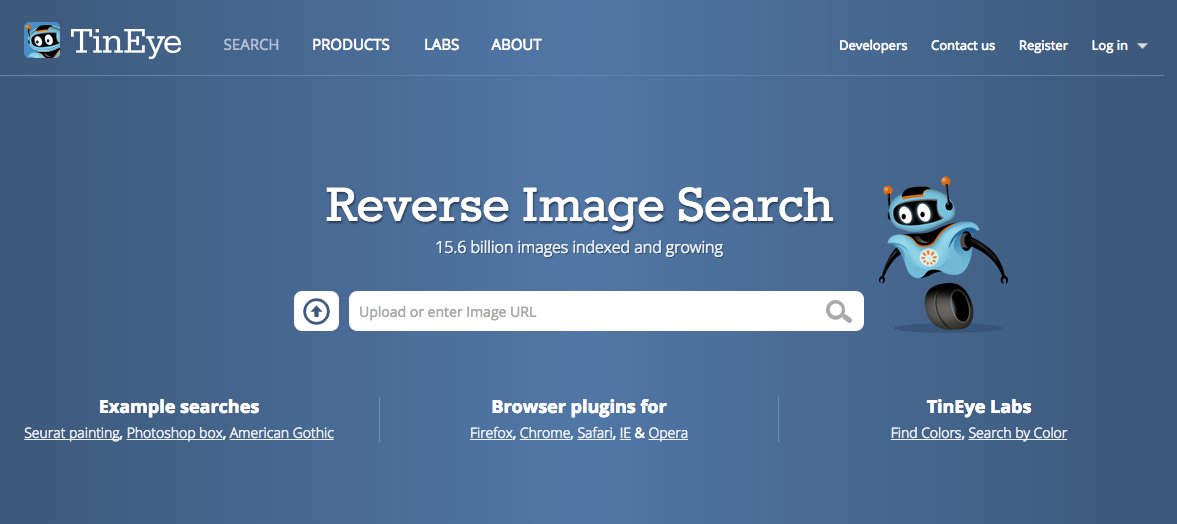Open the PRODUCTS menu

click(351, 45)
